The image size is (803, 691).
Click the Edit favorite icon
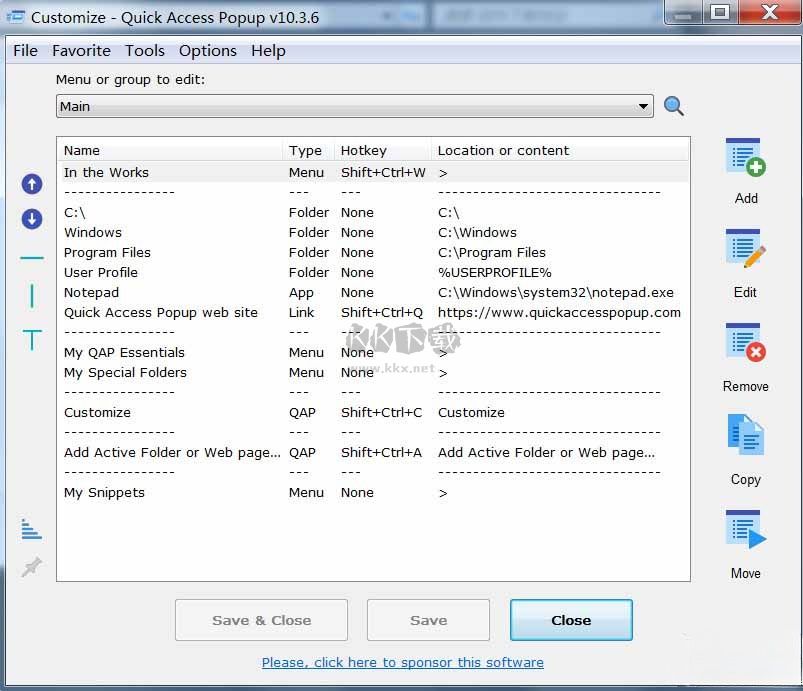pyautogui.click(x=745, y=251)
